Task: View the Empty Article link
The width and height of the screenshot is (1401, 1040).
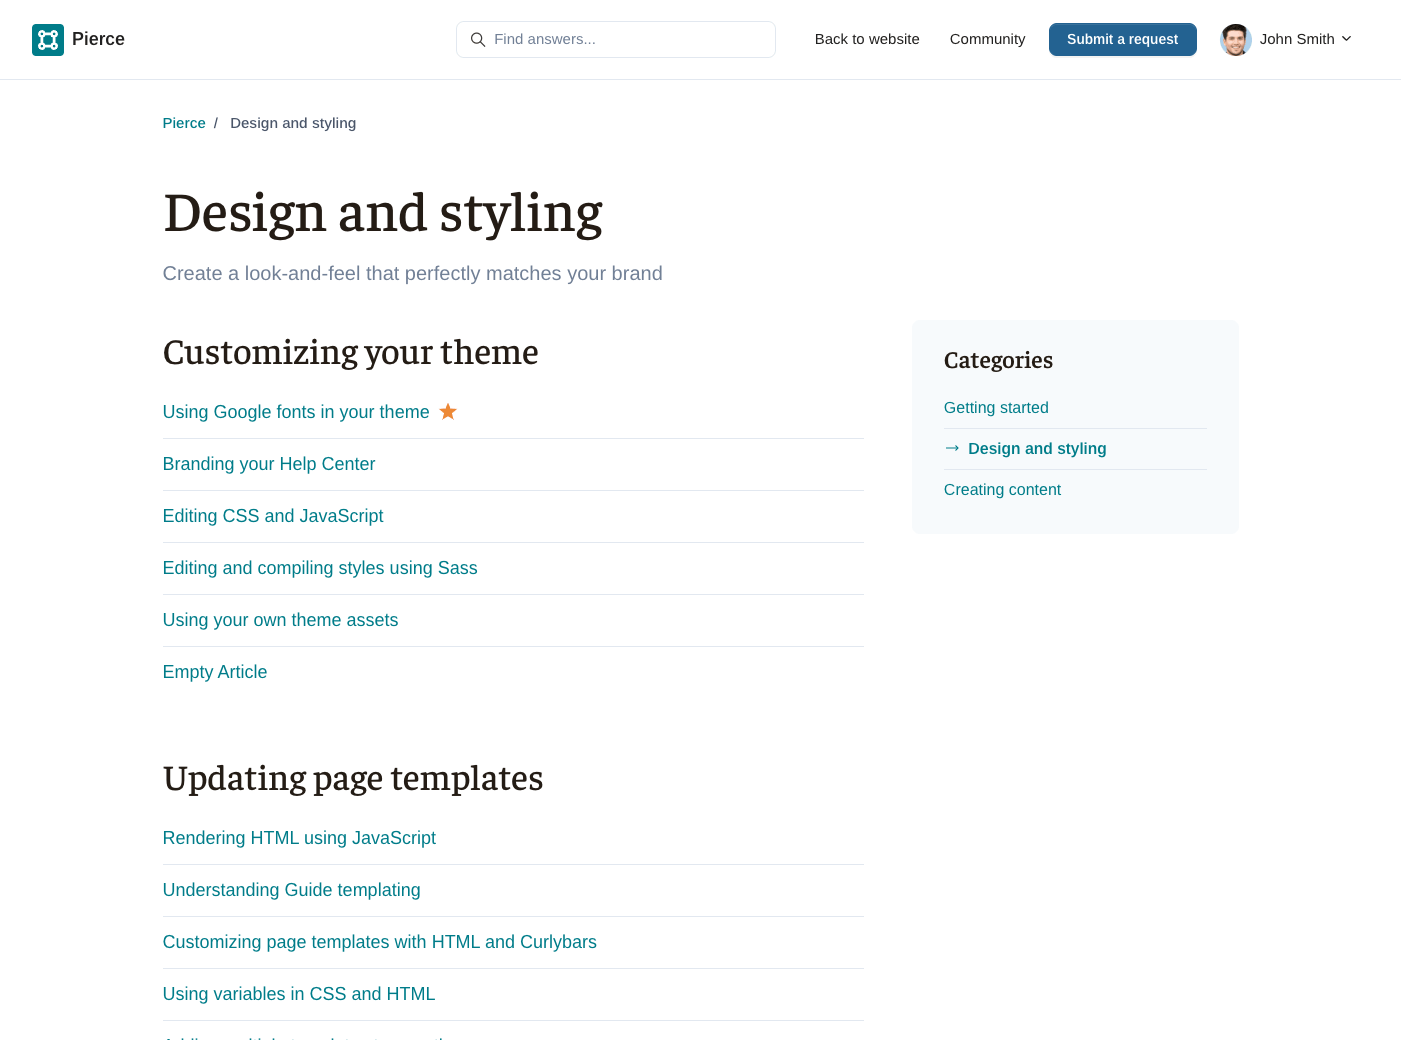Action: tap(215, 672)
